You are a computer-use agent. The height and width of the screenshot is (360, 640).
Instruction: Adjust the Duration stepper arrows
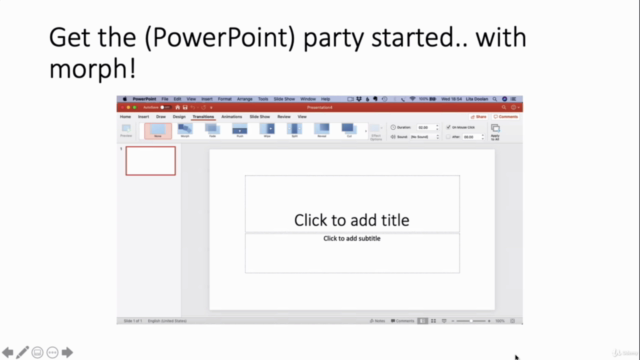click(x=437, y=127)
